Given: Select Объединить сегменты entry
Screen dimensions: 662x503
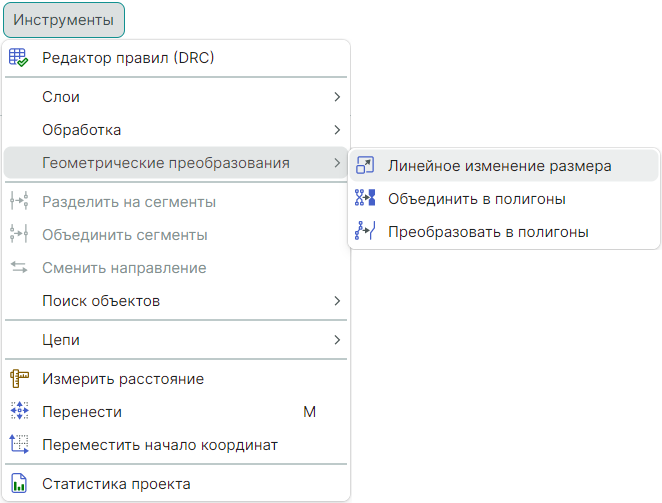Looking at the screenshot, I should pyautogui.click(x=125, y=235).
